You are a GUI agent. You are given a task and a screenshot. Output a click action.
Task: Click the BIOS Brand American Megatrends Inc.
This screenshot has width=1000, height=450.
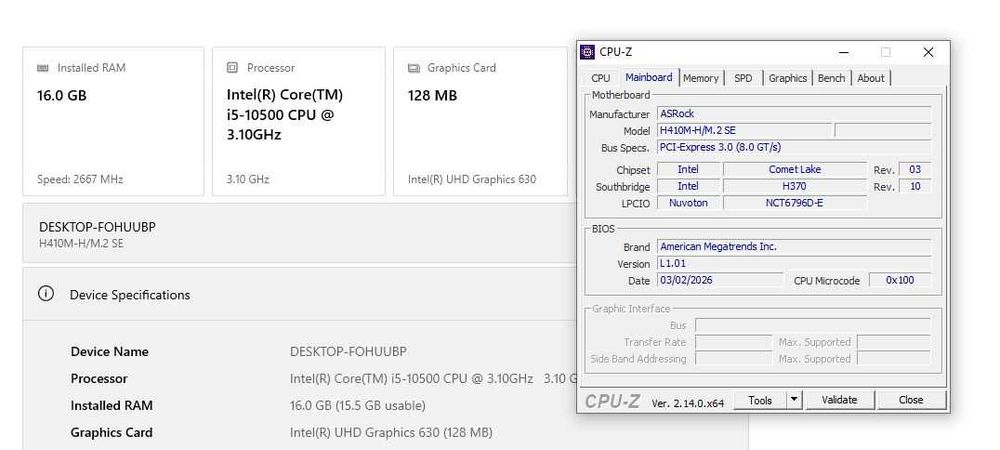(794, 247)
